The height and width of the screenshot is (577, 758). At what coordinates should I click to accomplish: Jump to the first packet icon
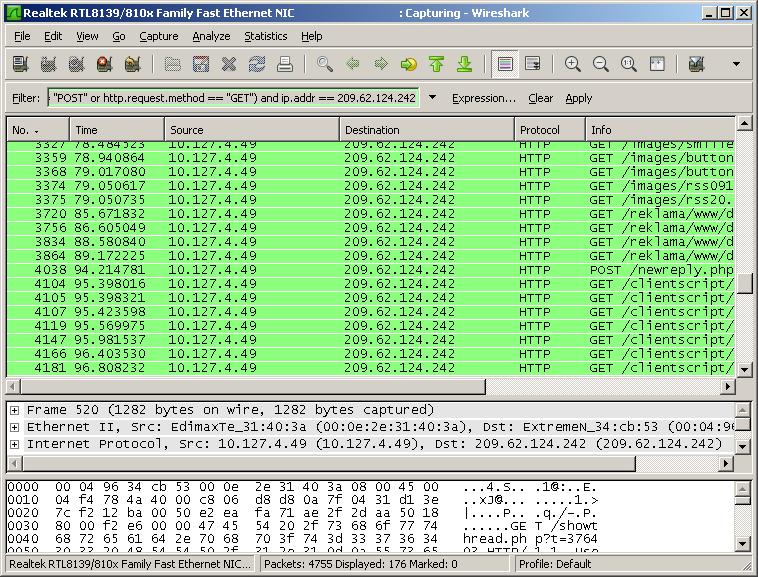pos(437,64)
